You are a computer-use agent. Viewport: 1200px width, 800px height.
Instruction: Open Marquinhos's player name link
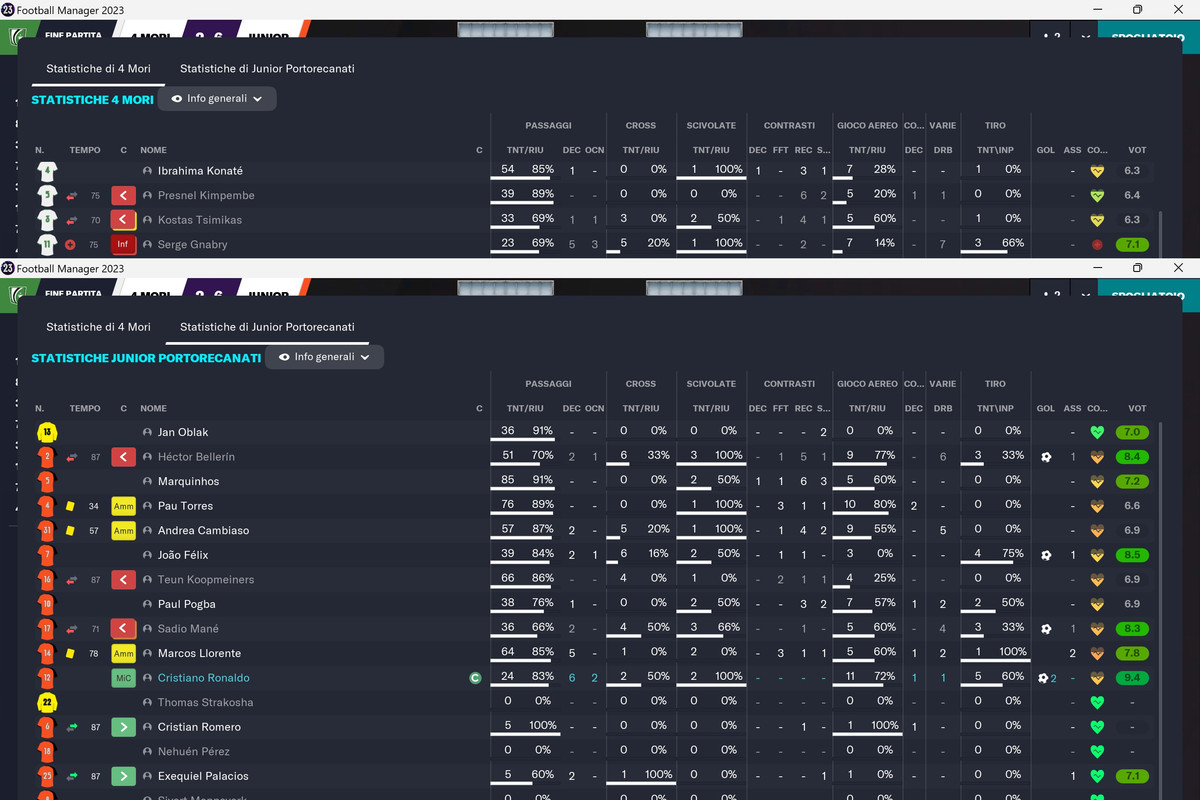[188, 482]
